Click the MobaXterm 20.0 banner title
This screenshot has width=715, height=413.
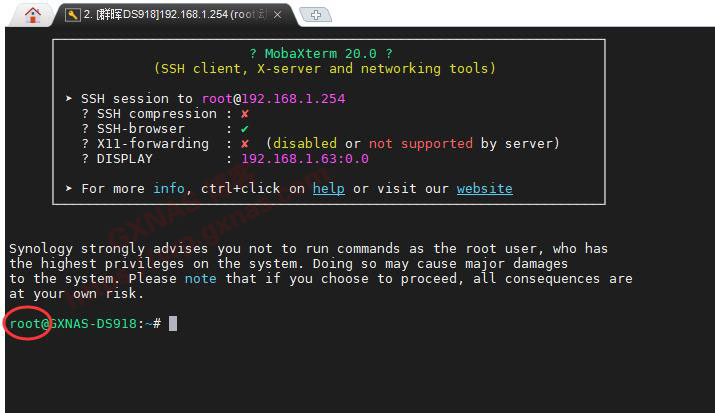pos(328,54)
